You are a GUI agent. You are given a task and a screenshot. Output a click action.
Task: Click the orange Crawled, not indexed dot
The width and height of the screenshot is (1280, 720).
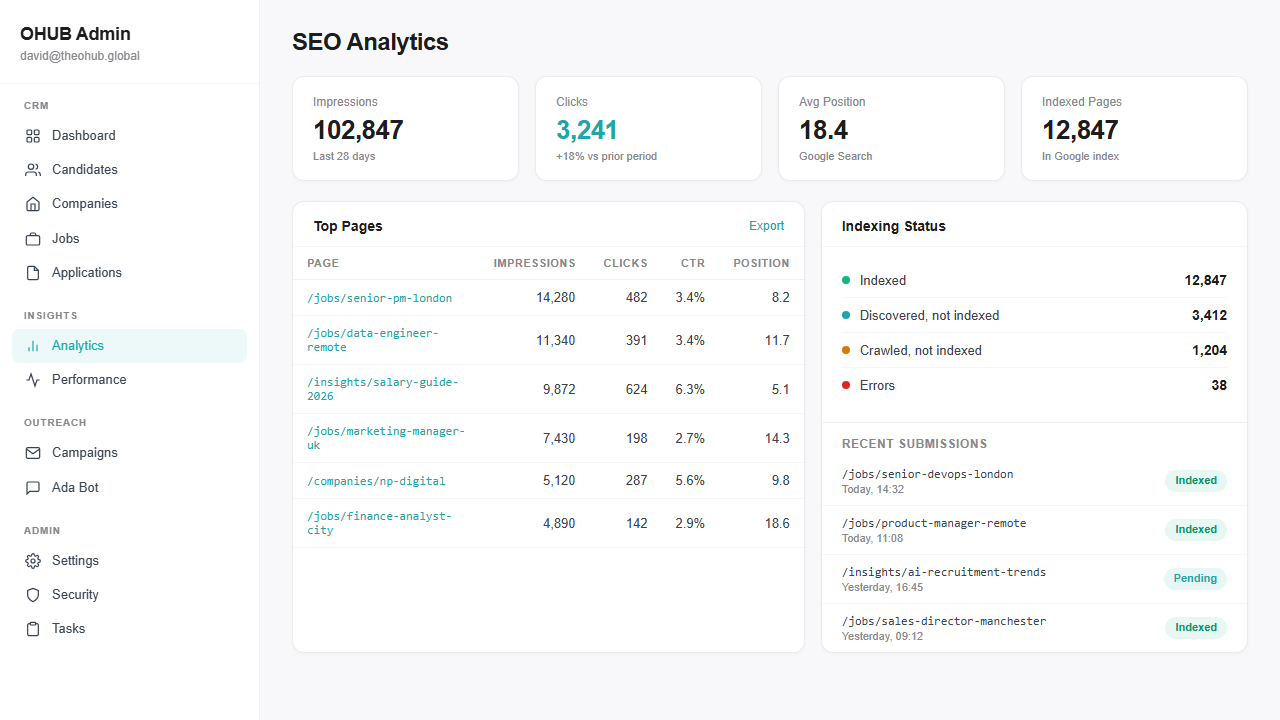(x=846, y=350)
